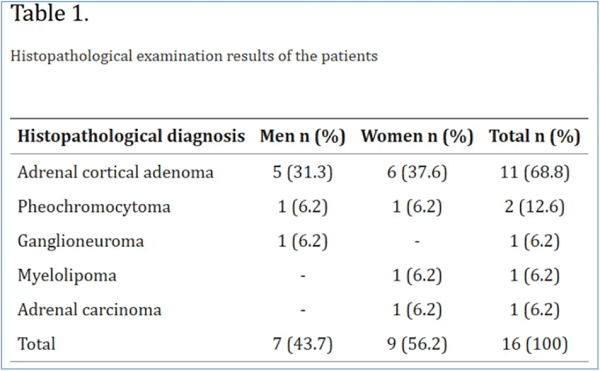
Task: Select the cell showing 11 (68.8)
Action: click(x=535, y=172)
